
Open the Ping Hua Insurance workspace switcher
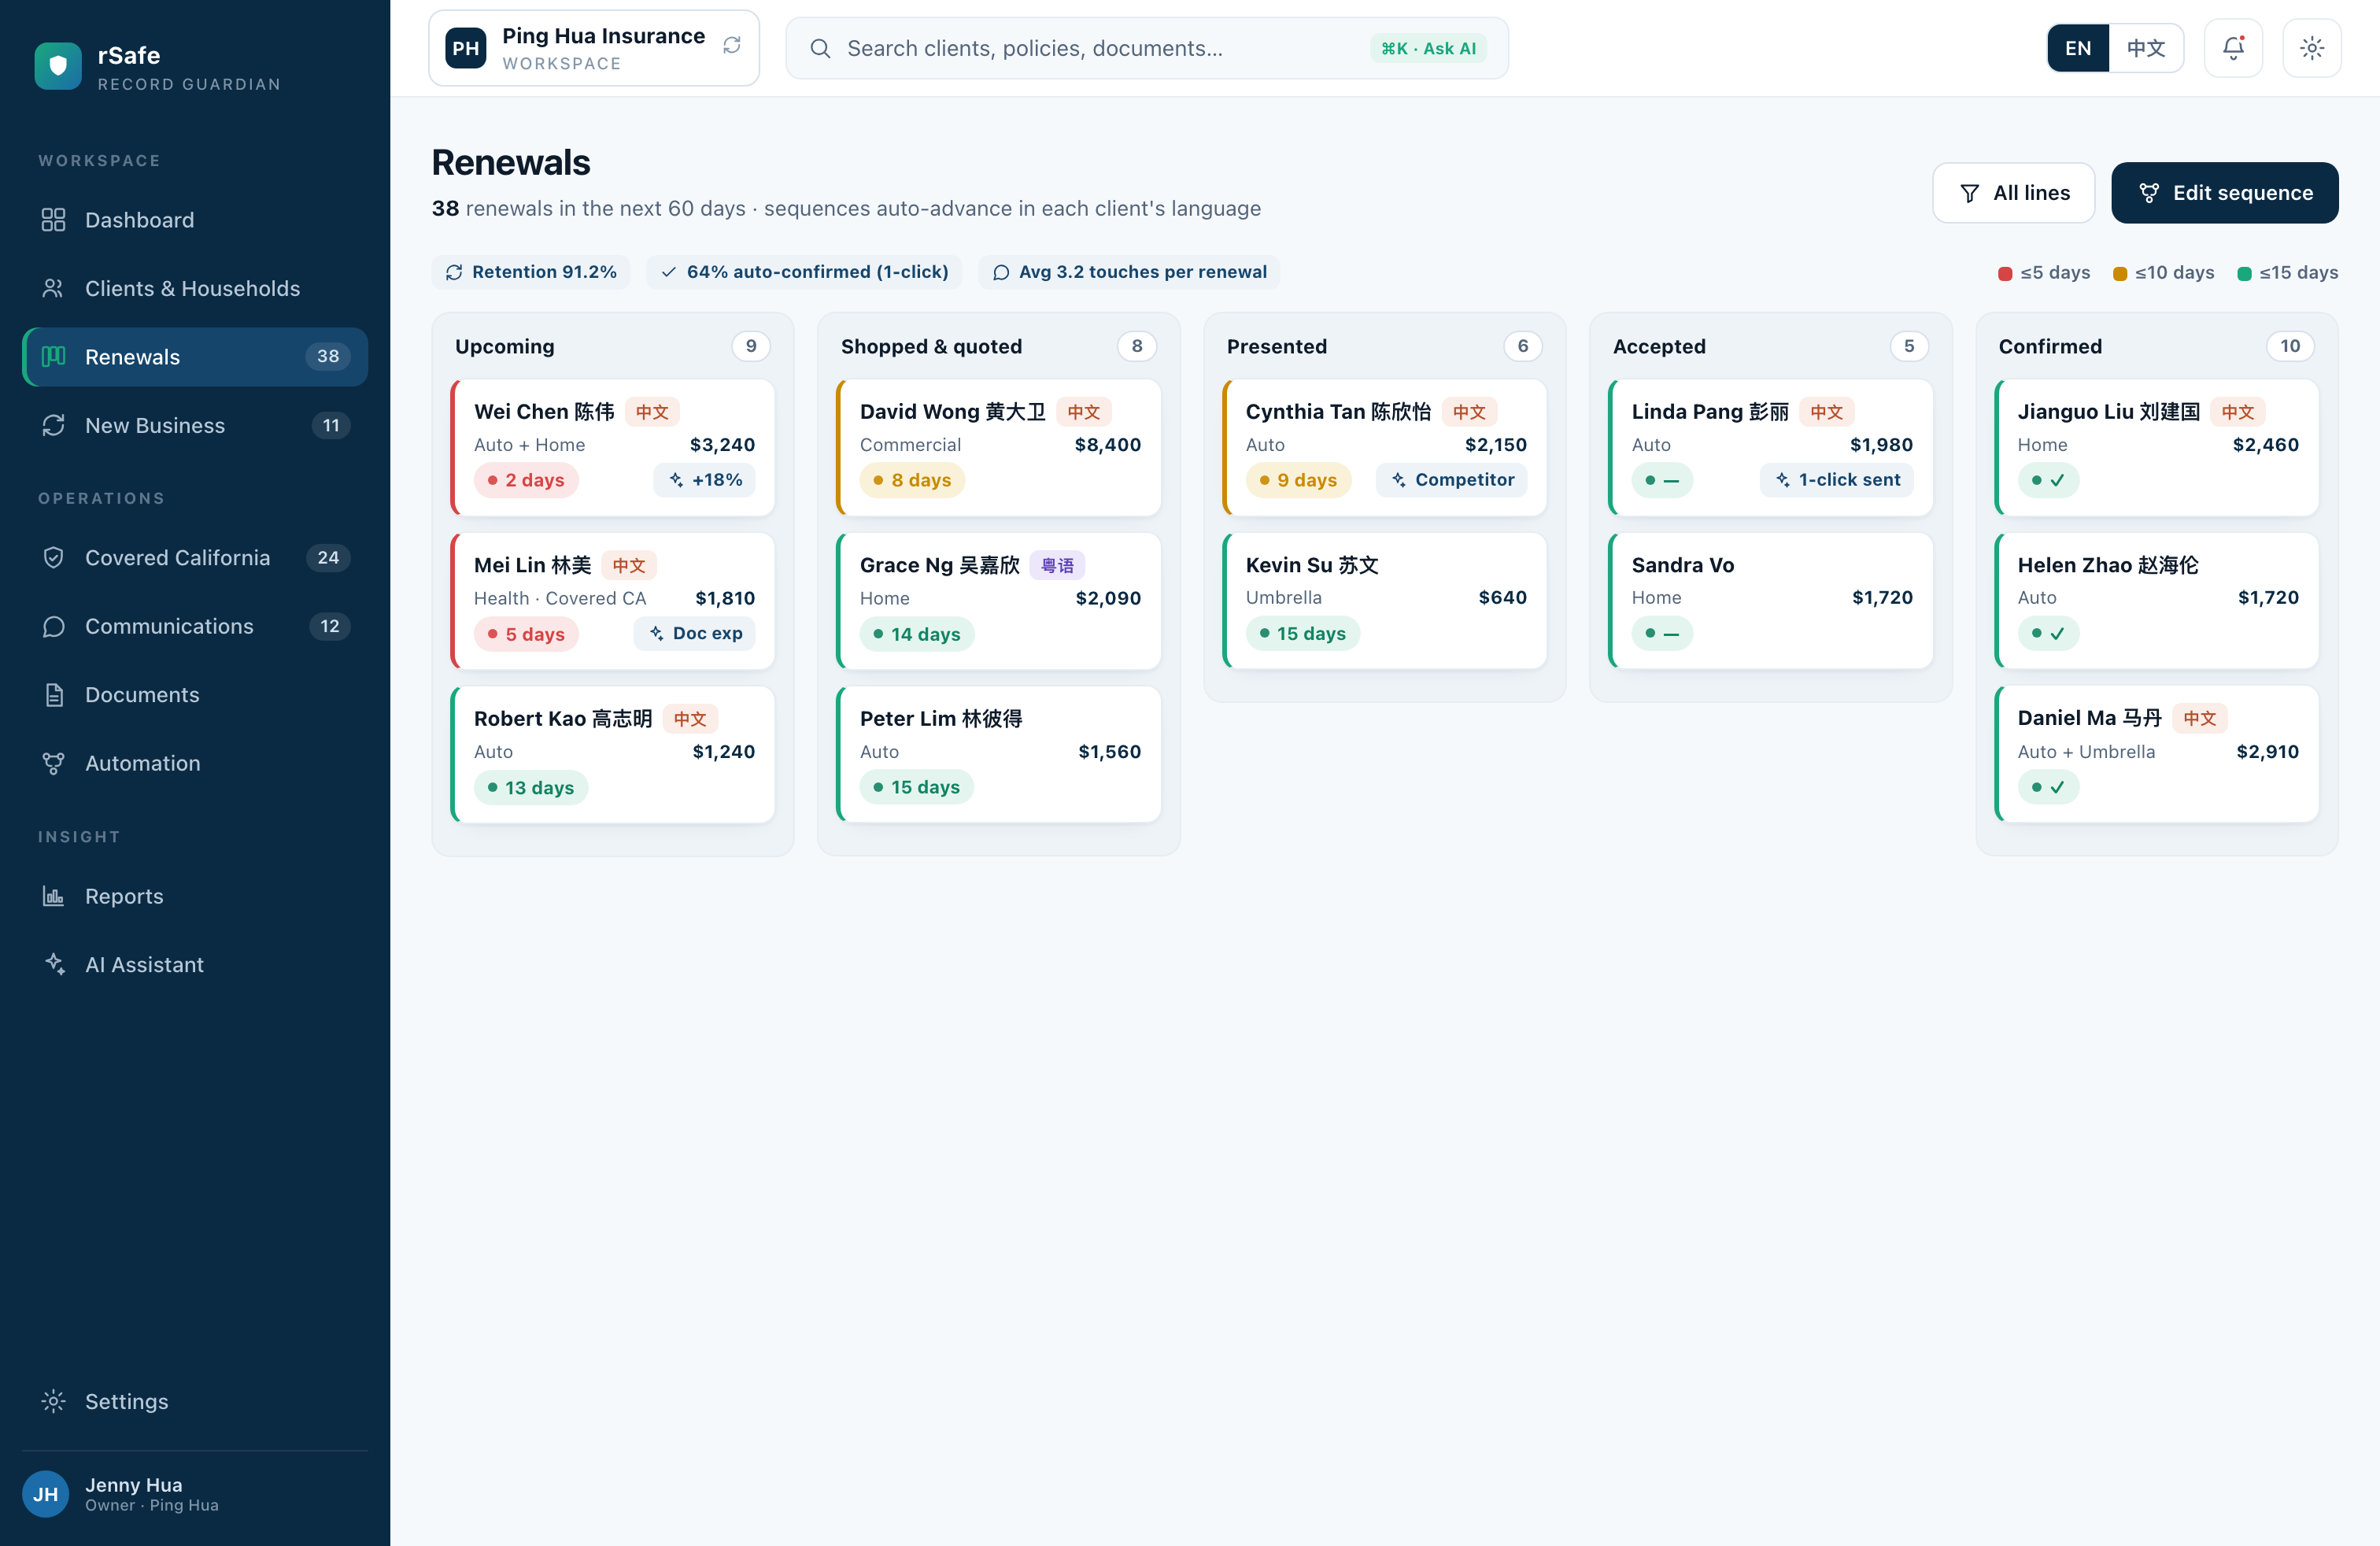[594, 48]
